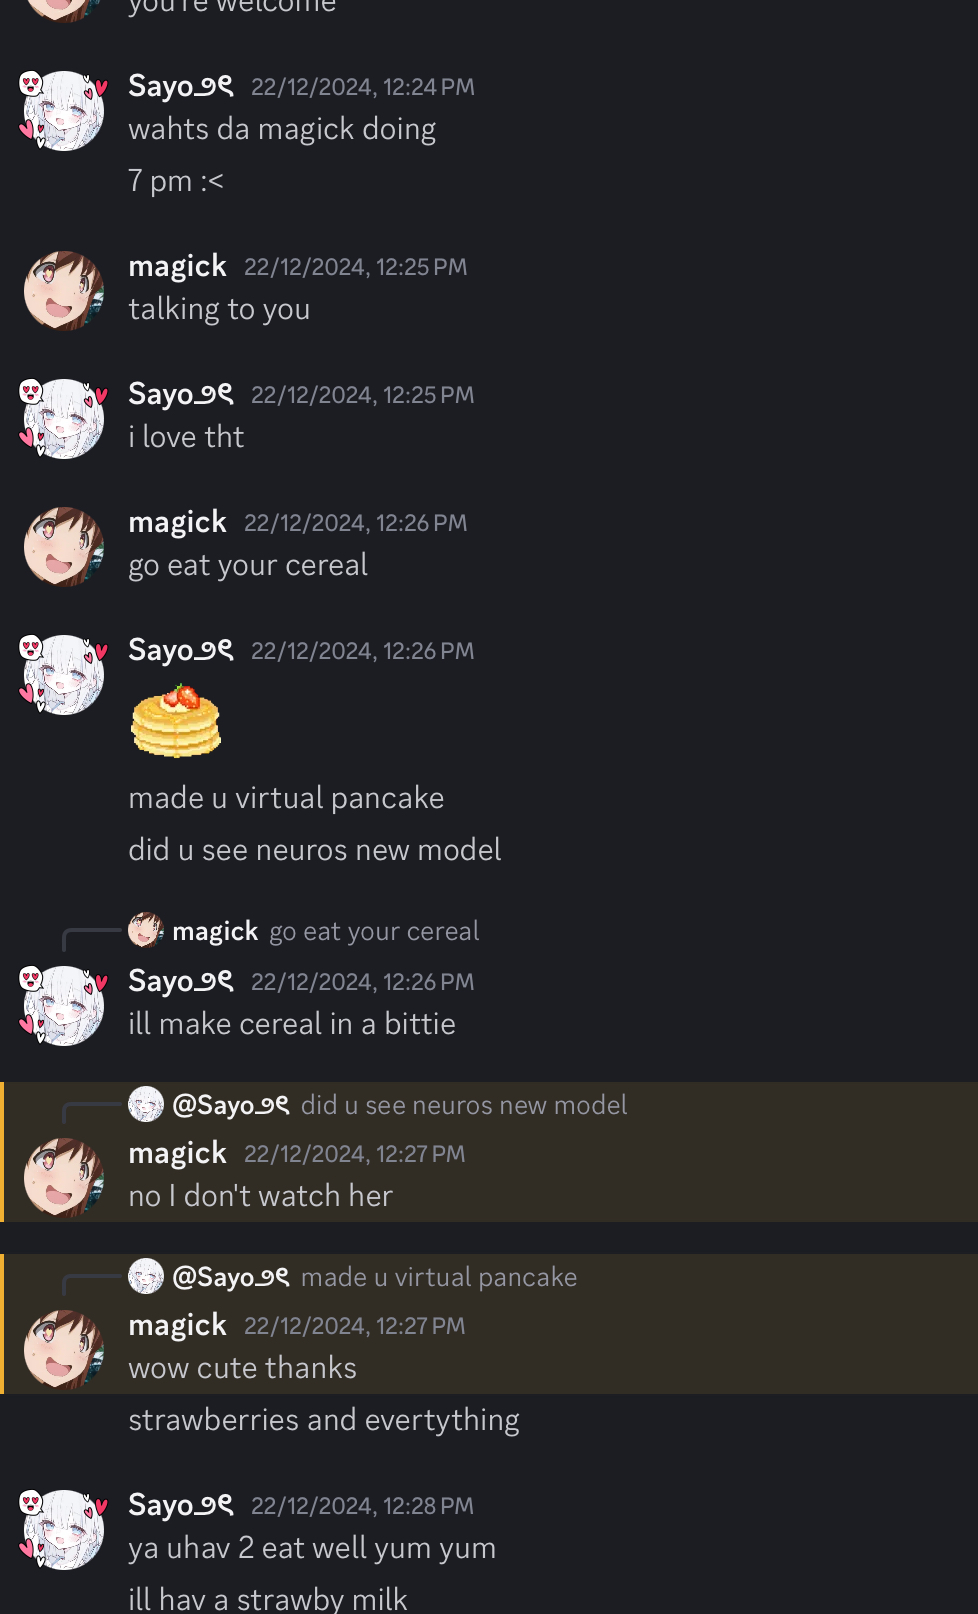Click small Sayo avatar in 'neuros new model' reply
This screenshot has width=978, height=1614.
[146, 1104]
